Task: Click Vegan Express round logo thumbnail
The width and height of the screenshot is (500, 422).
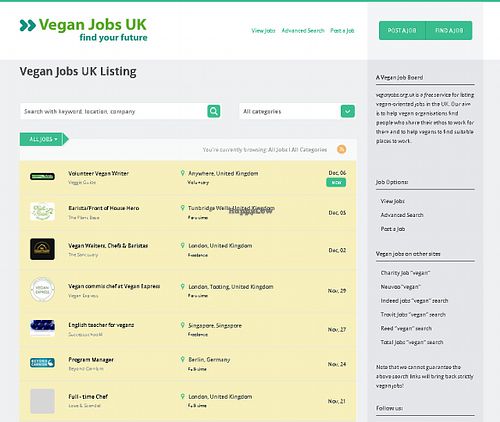Action: 42,290
